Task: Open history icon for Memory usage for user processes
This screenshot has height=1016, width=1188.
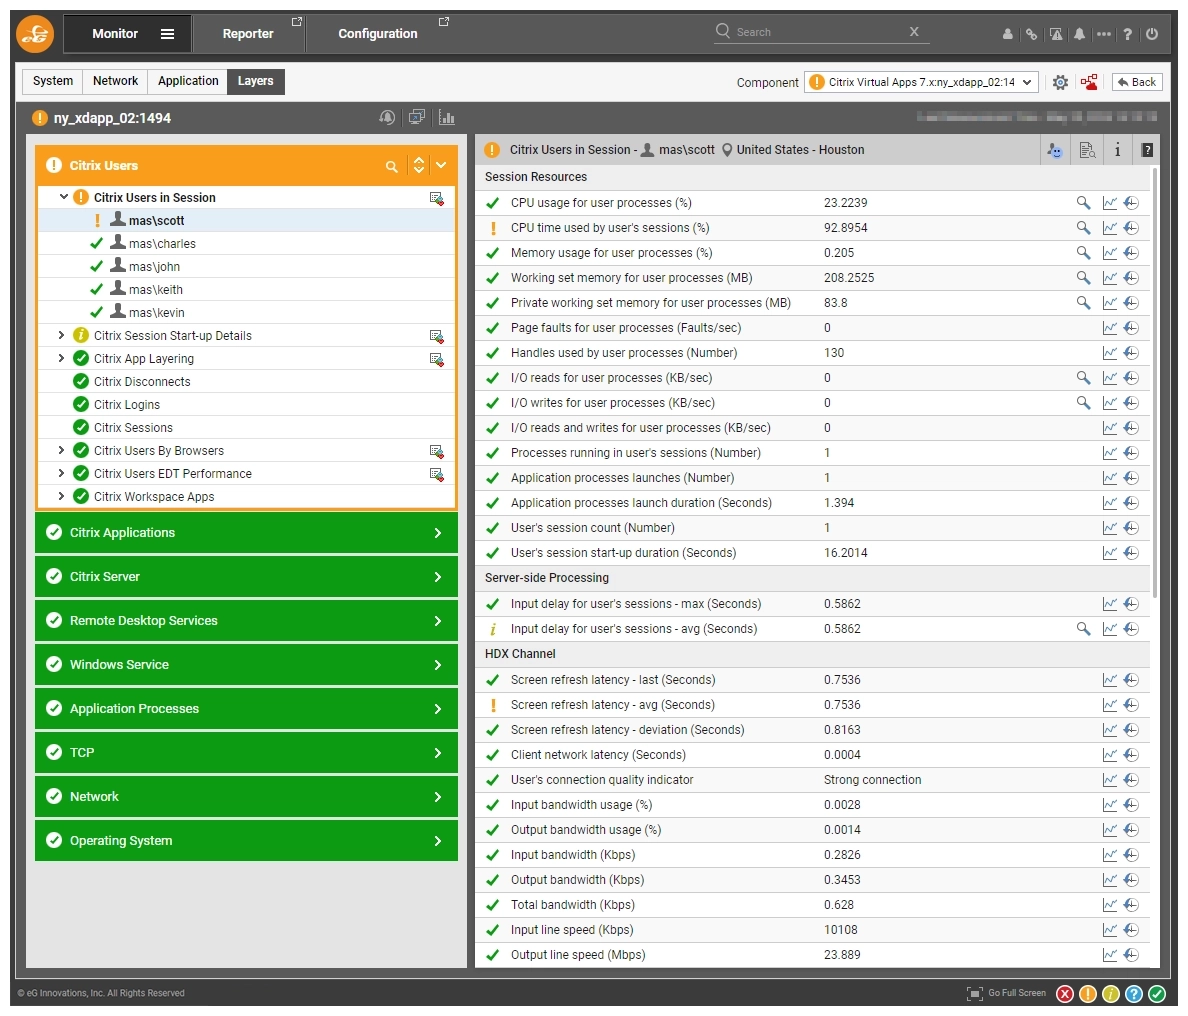Action: coord(1131,253)
